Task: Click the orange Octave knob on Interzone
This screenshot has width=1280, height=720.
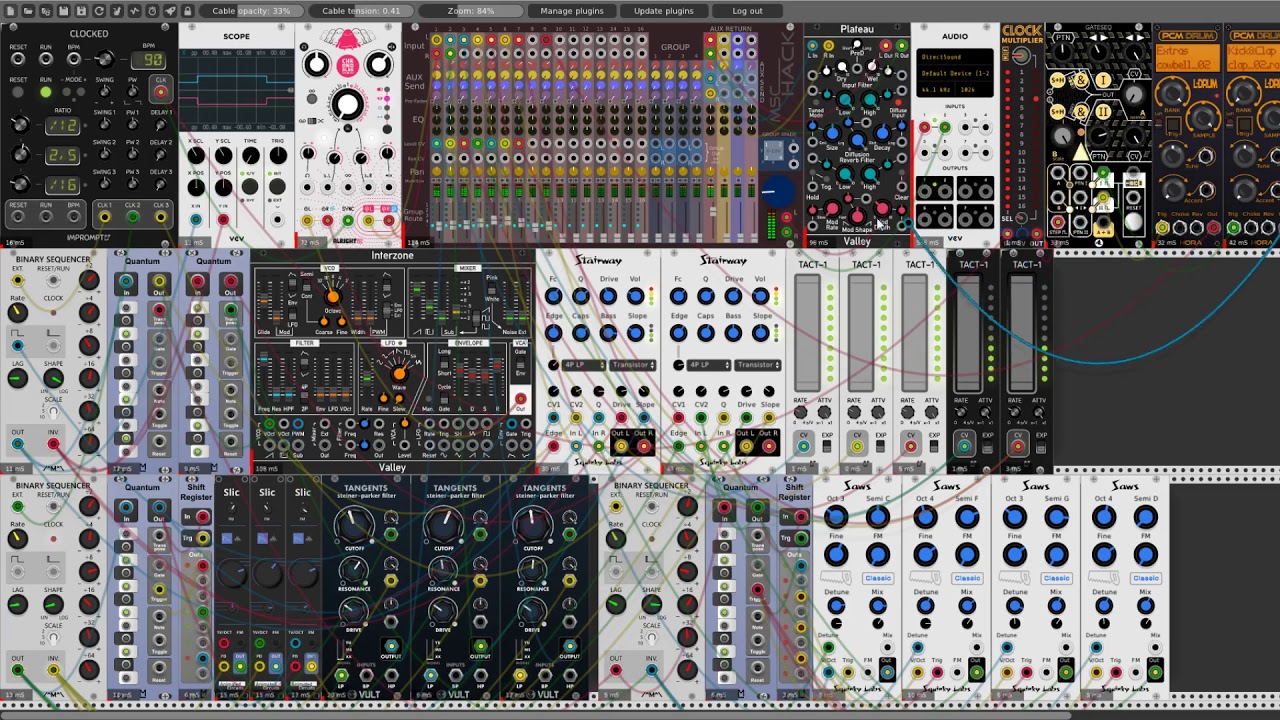Action: pyautogui.click(x=333, y=296)
